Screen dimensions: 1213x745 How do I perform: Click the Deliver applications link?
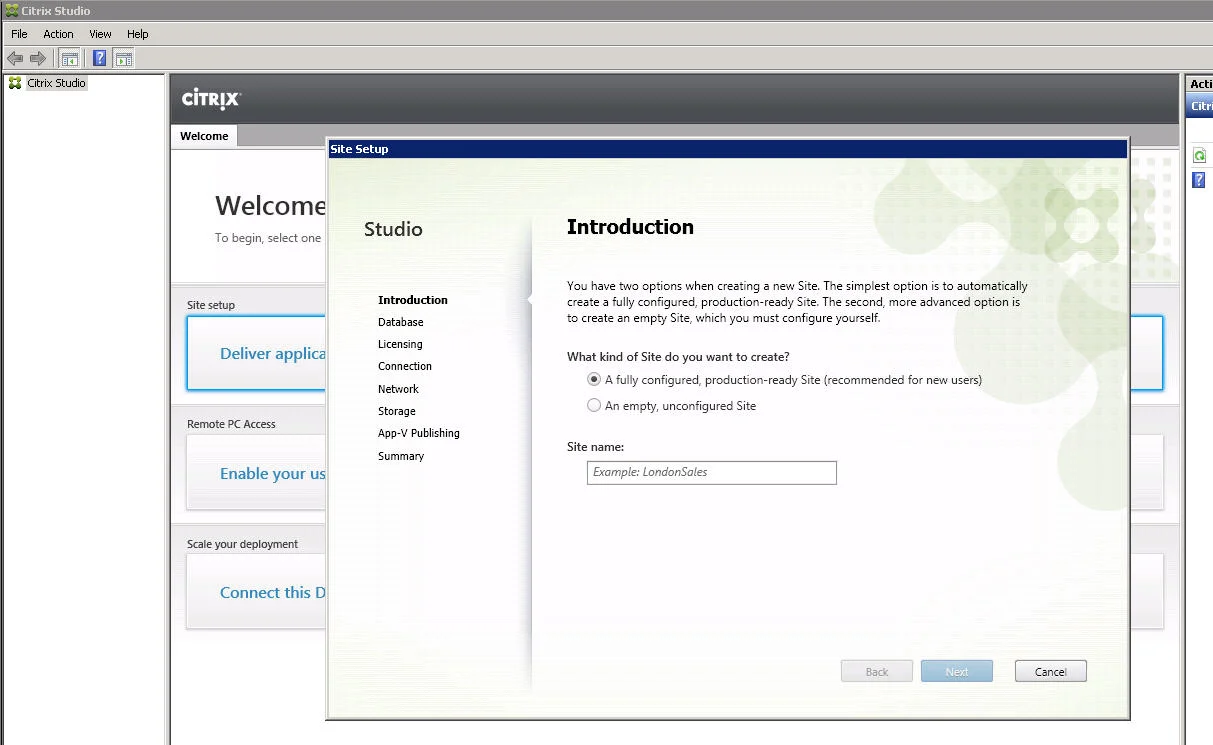click(273, 354)
